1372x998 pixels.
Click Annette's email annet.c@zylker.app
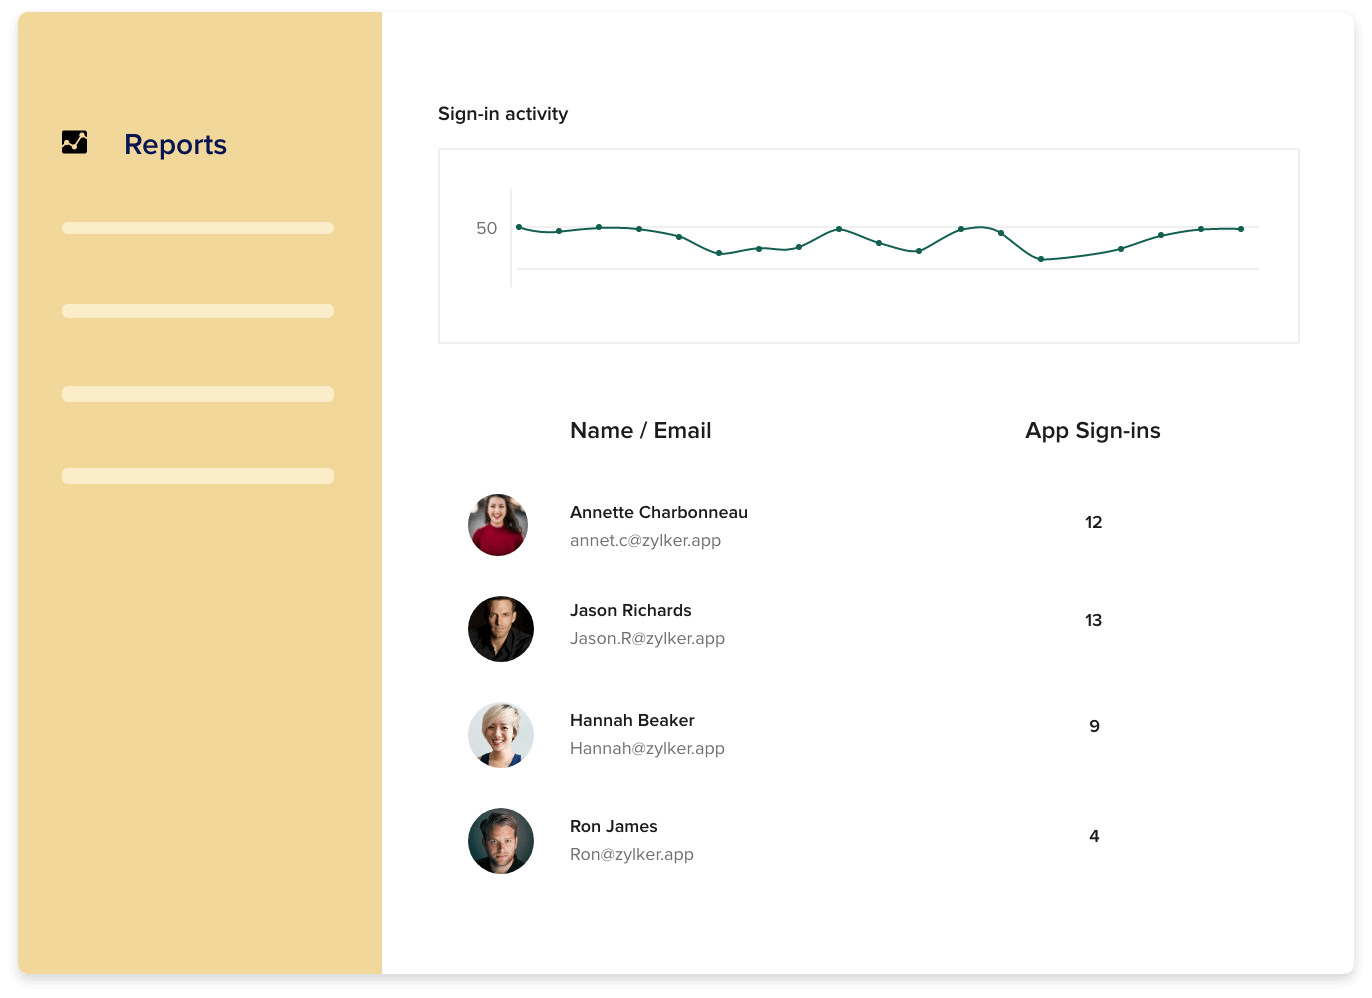(646, 540)
